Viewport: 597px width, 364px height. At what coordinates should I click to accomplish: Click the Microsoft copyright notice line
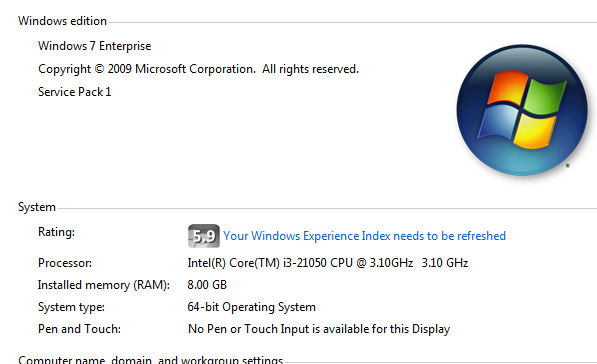[x=198, y=69]
